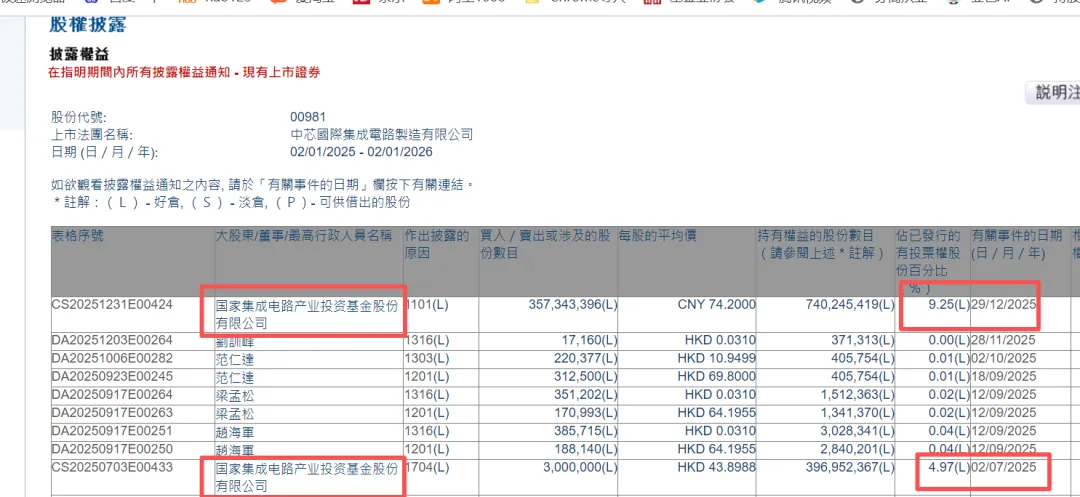
Task: Click shares held value 1,512,363(L)
Action: (859, 395)
